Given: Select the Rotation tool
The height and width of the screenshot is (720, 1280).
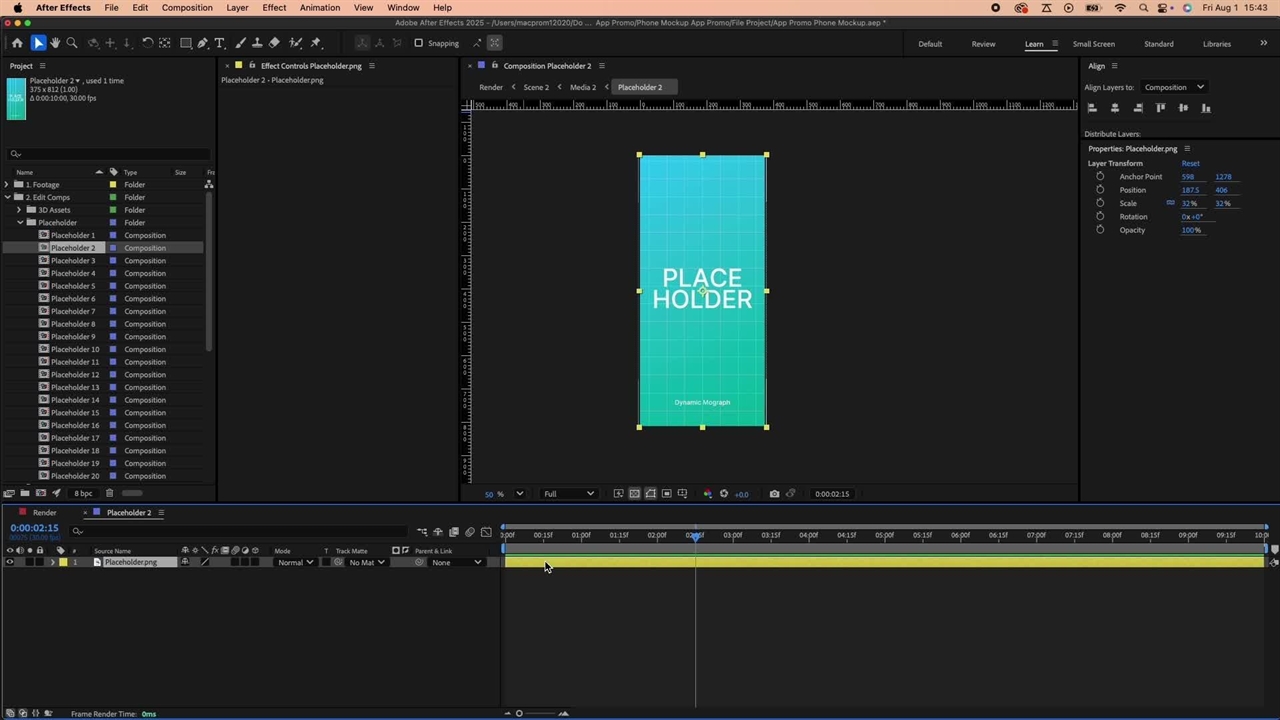Looking at the screenshot, I should 147,43.
